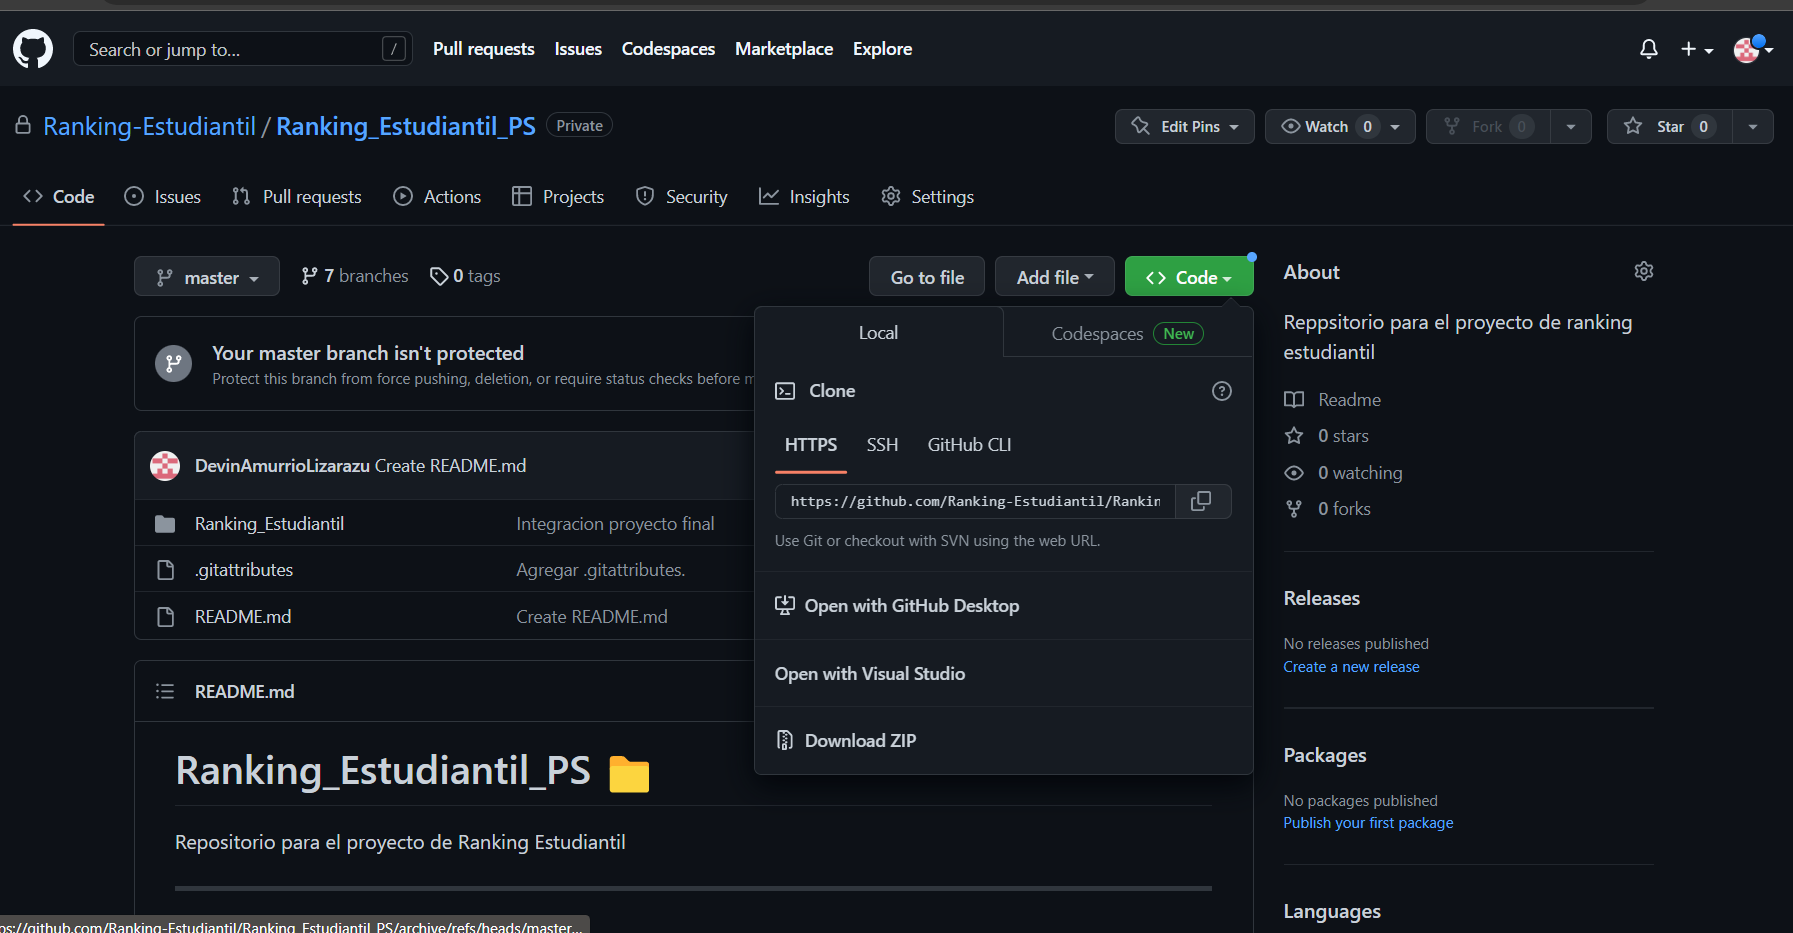The width and height of the screenshot is (1793, 933).
Task: Open the repository Settings tab
Action: pos(927,197)
